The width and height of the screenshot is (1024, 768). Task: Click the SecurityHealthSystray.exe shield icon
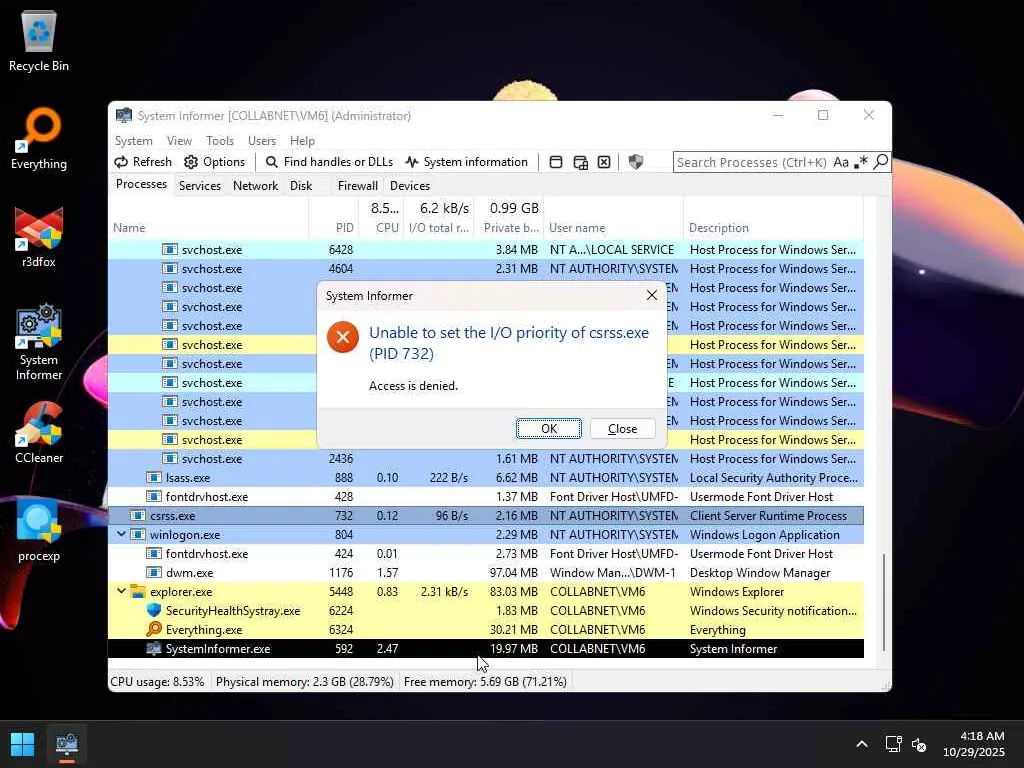[154, 610]
